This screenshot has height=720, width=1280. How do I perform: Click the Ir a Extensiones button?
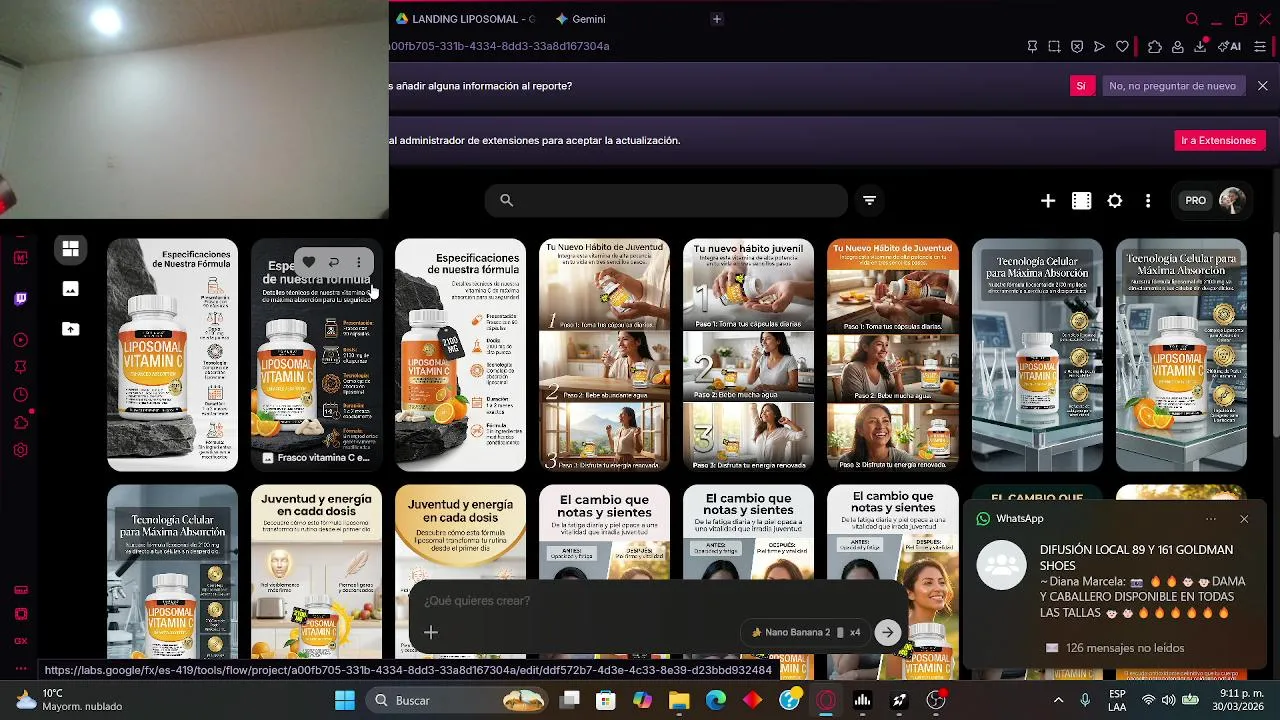[x=1218, y=141]
